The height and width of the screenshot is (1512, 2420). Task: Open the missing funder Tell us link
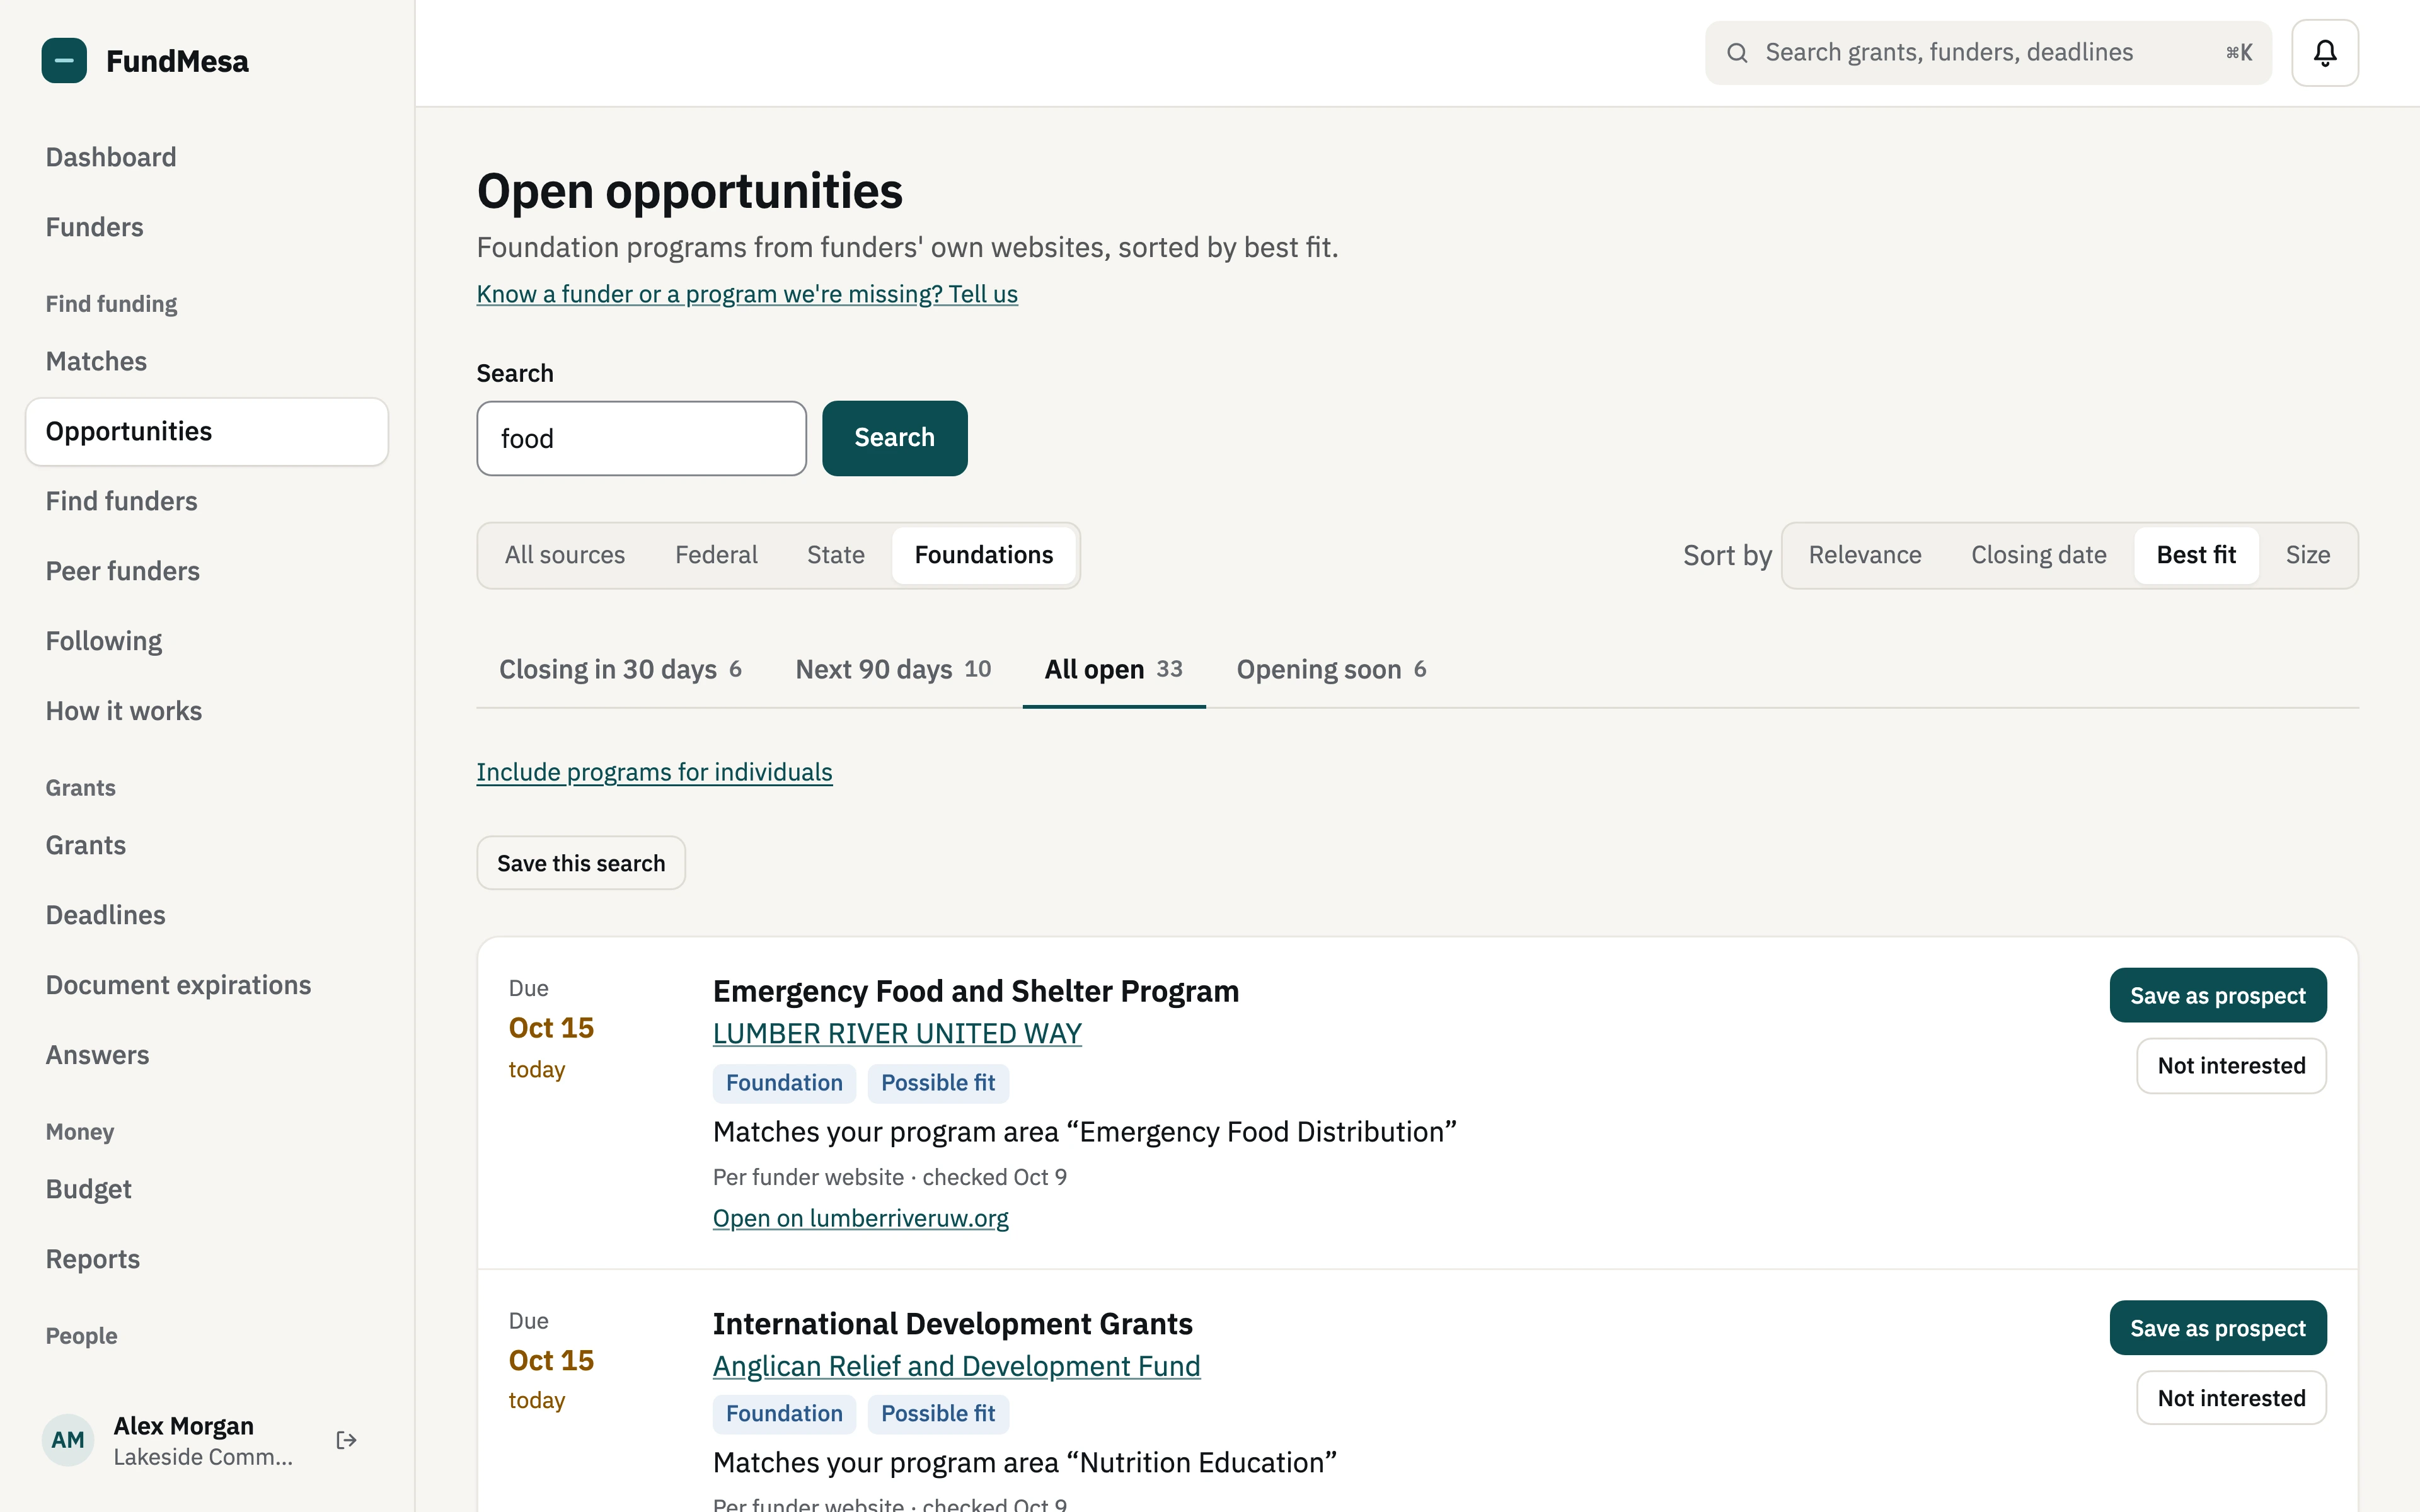click(x=747, y=294)
